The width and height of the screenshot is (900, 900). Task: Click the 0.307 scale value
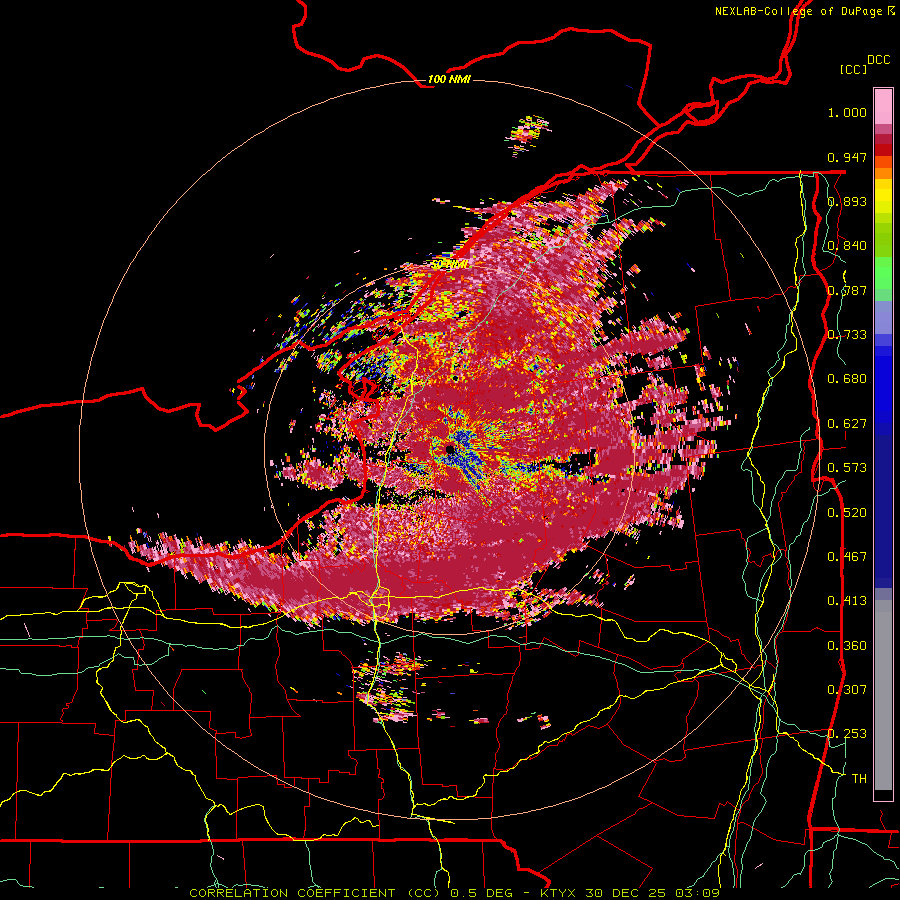point(847,690)
